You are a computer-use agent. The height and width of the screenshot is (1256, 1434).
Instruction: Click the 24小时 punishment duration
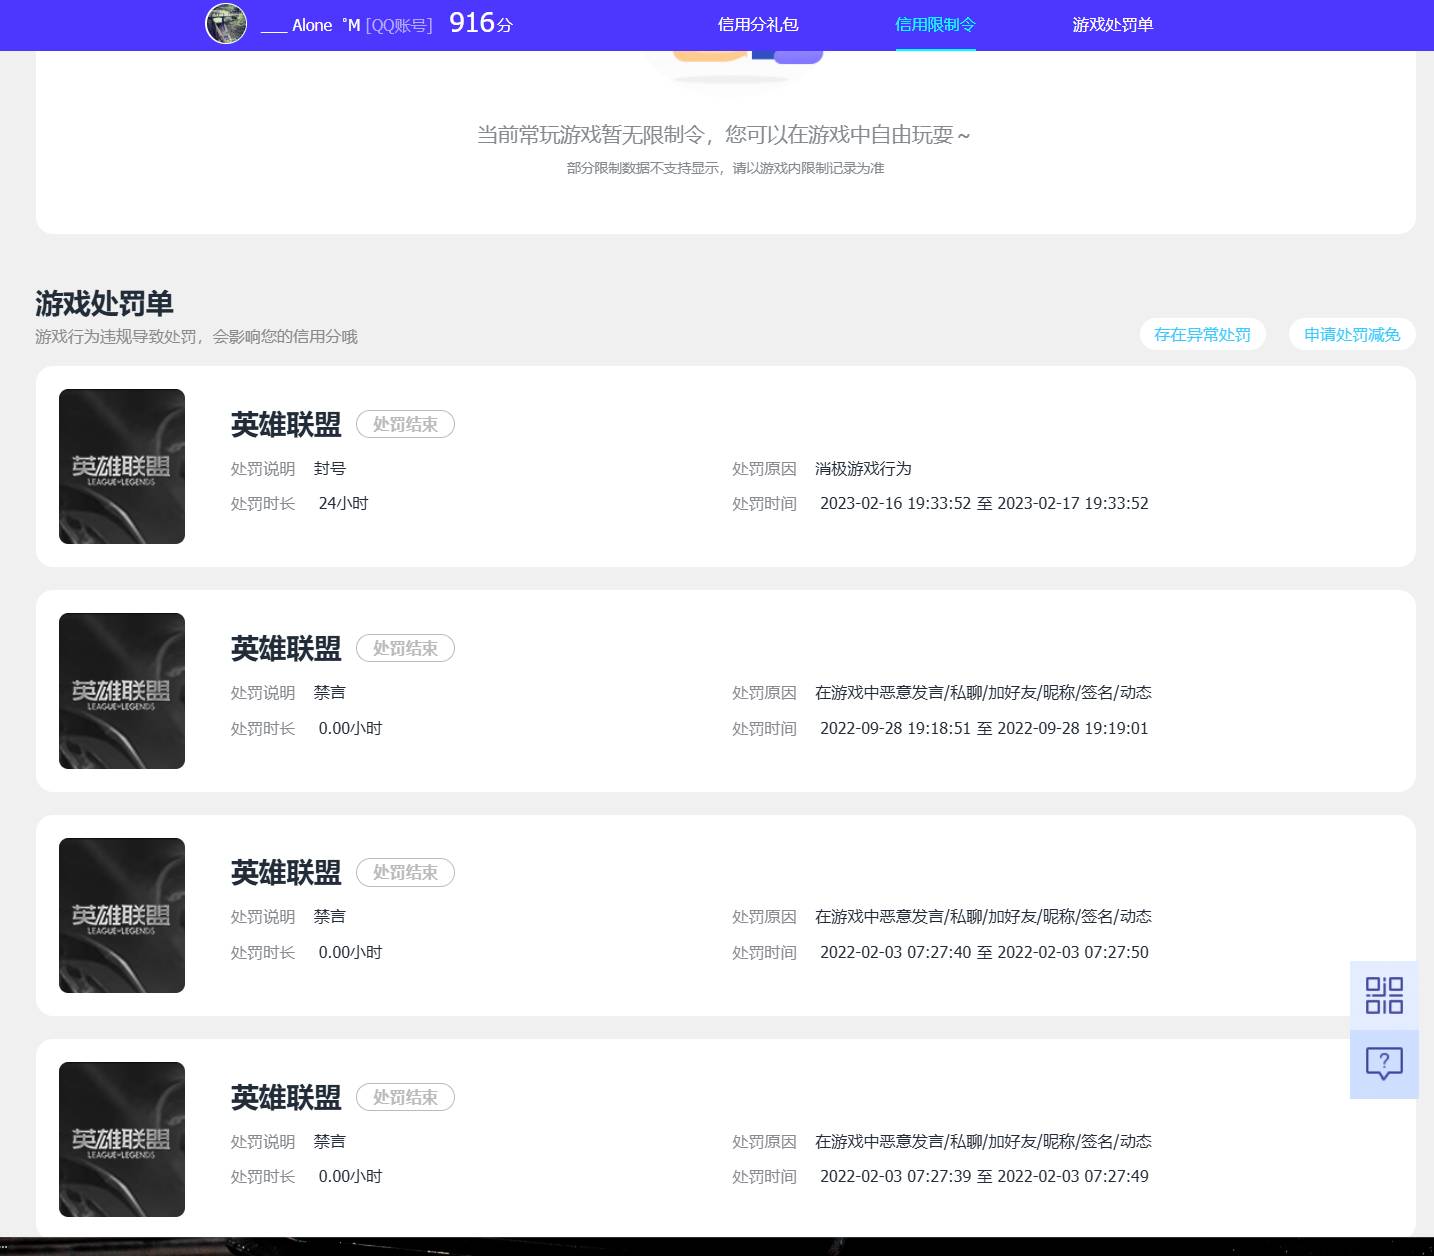coord(343,503)
